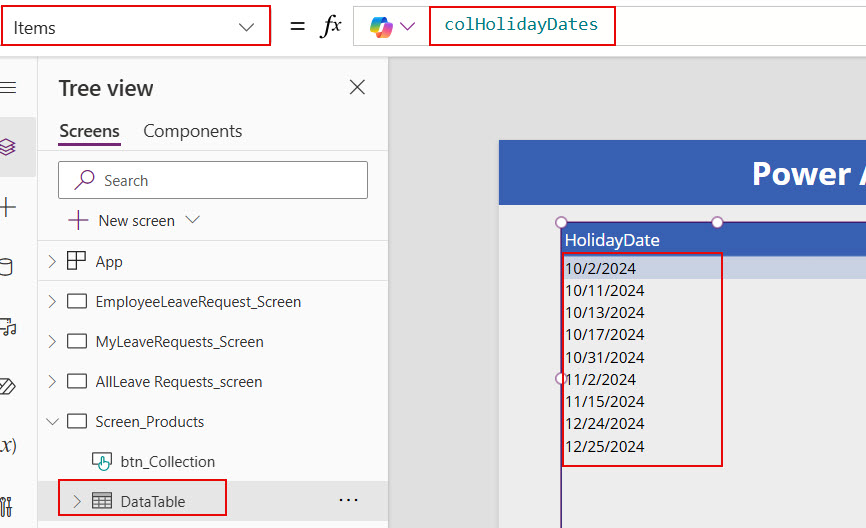866x528 pixels.
Task: Click the btn_Collection button icon
Action: pos(102,461)
